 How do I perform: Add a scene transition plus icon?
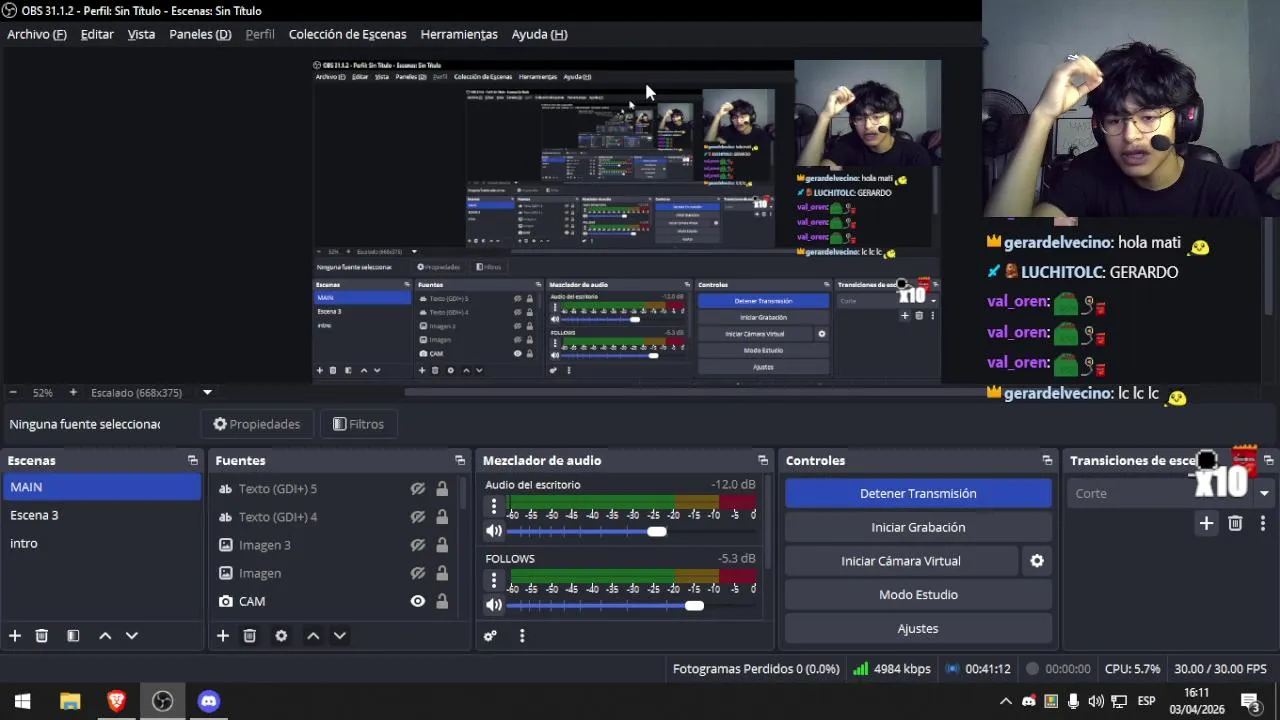click(1206, 523)
